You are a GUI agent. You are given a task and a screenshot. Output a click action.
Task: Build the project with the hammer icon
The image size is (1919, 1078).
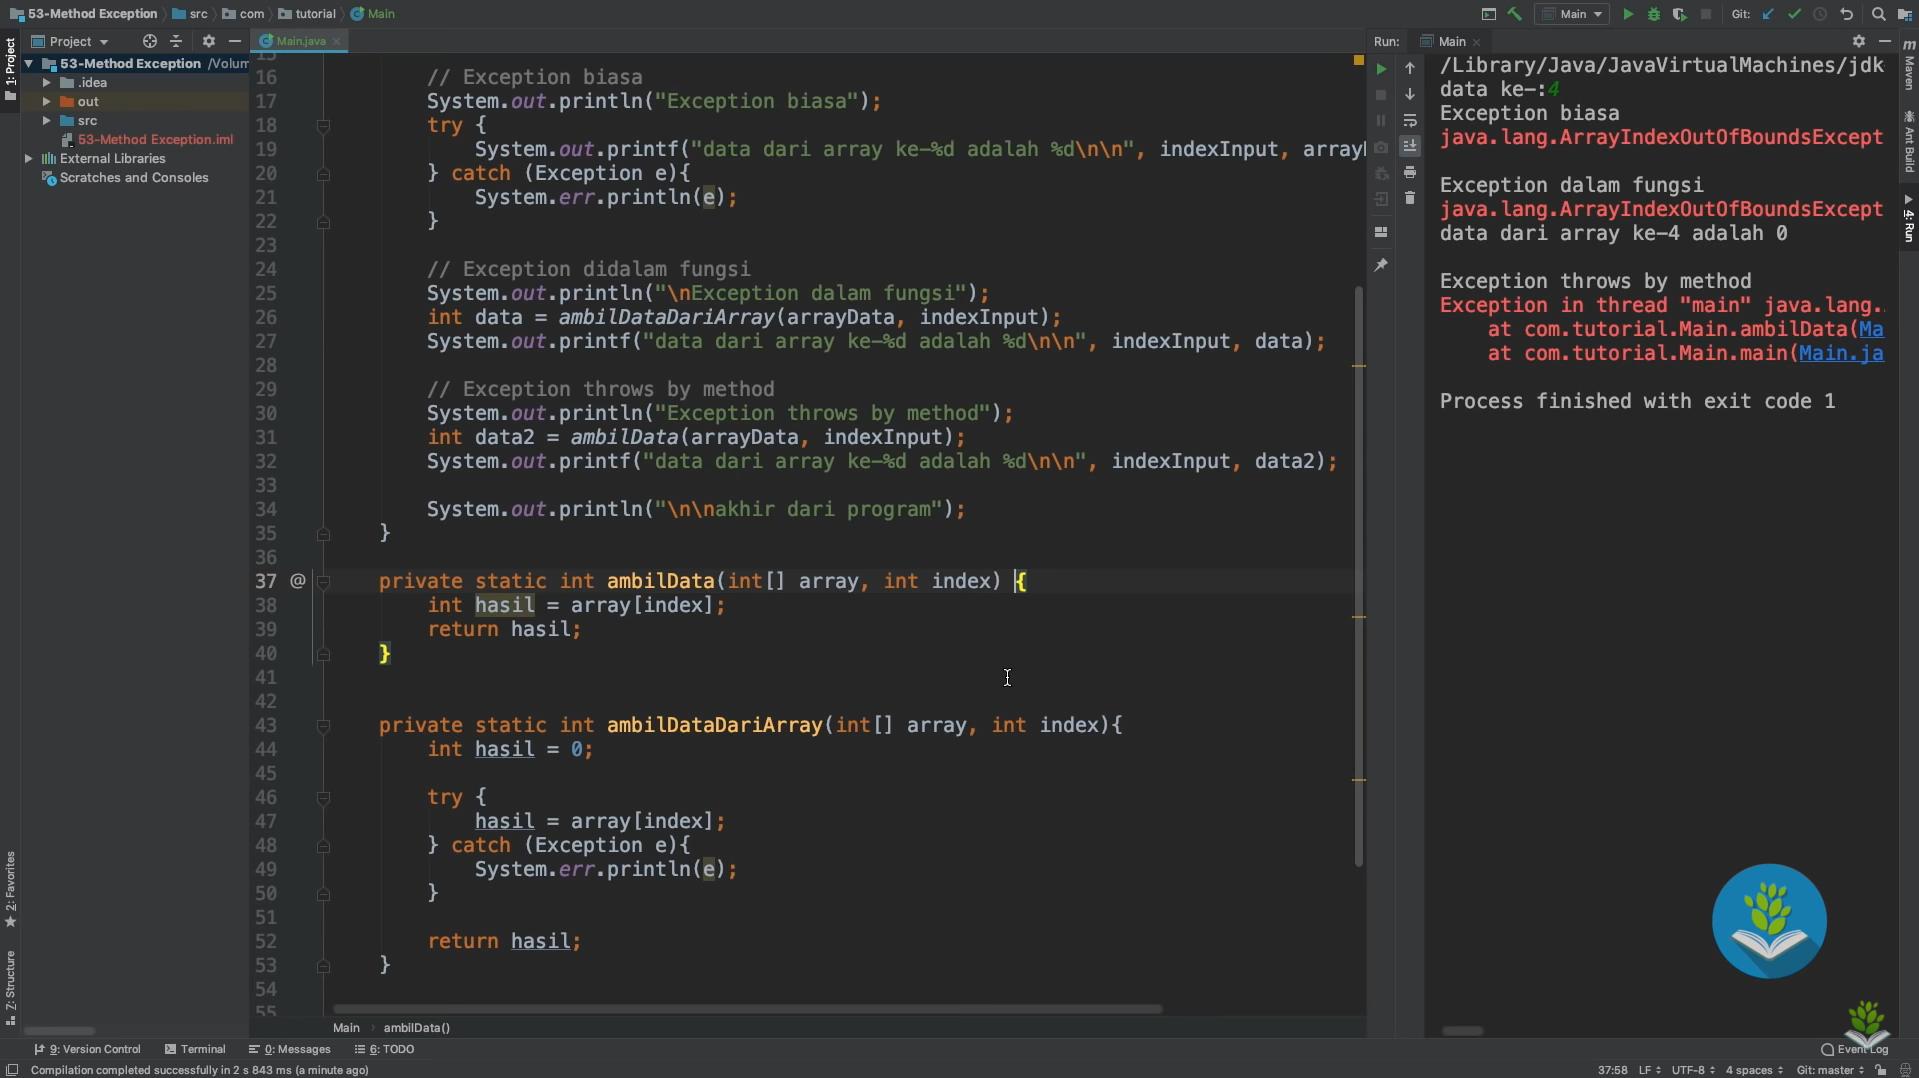click(1514, 14)
